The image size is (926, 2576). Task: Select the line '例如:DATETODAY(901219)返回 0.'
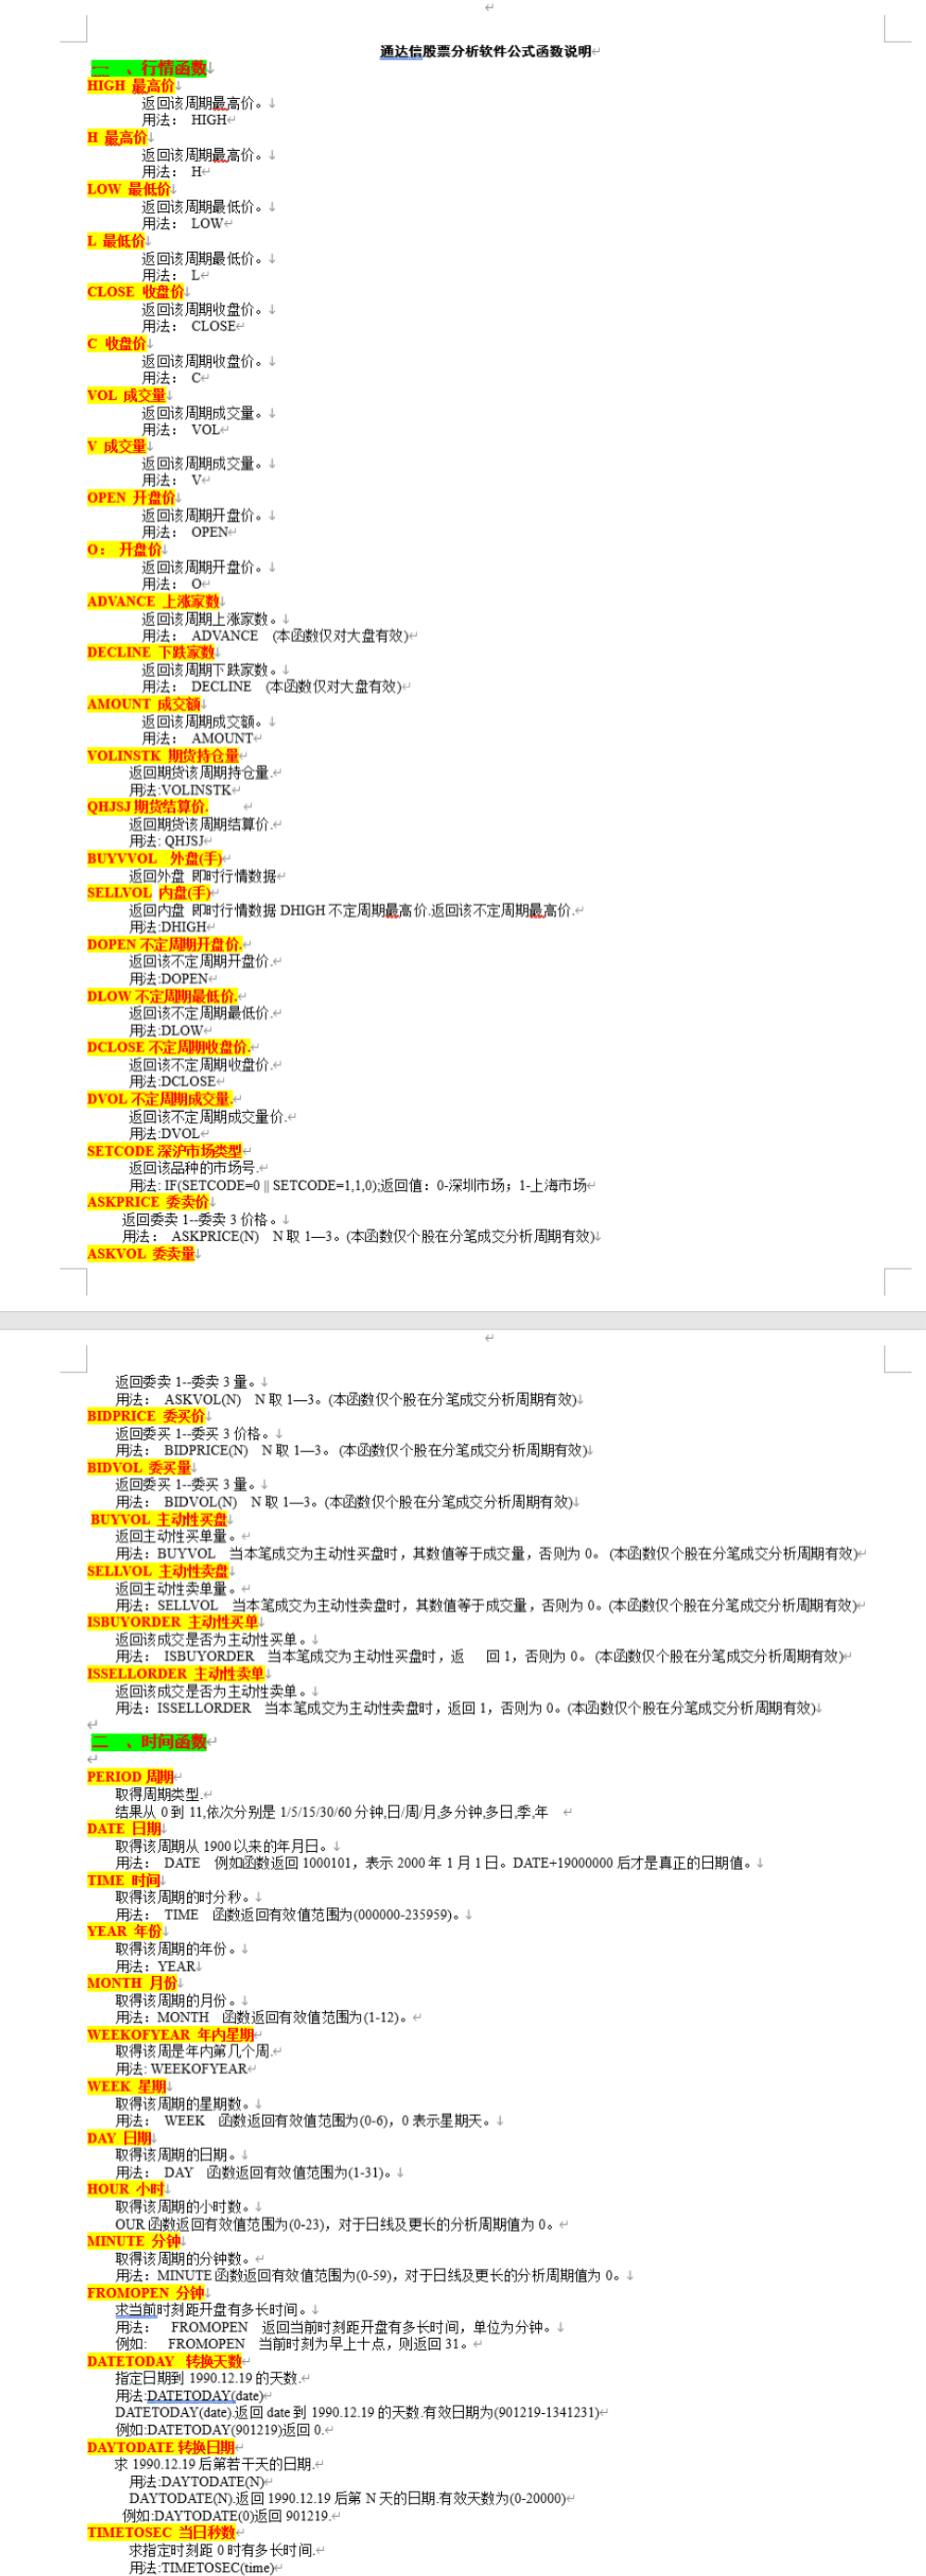click(x=220, y=2430)
